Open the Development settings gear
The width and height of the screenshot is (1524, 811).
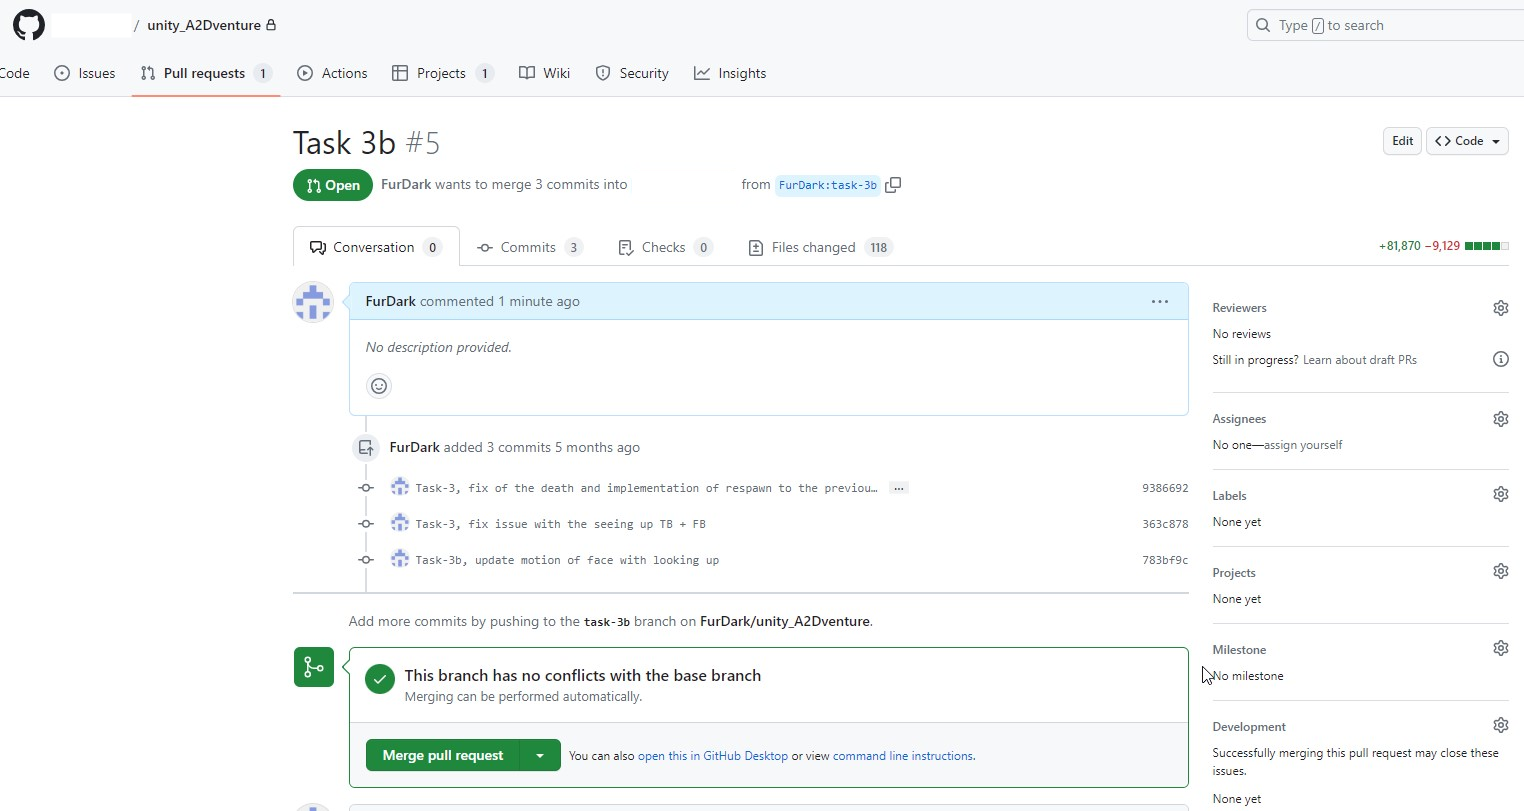[x=1500, y=725]
